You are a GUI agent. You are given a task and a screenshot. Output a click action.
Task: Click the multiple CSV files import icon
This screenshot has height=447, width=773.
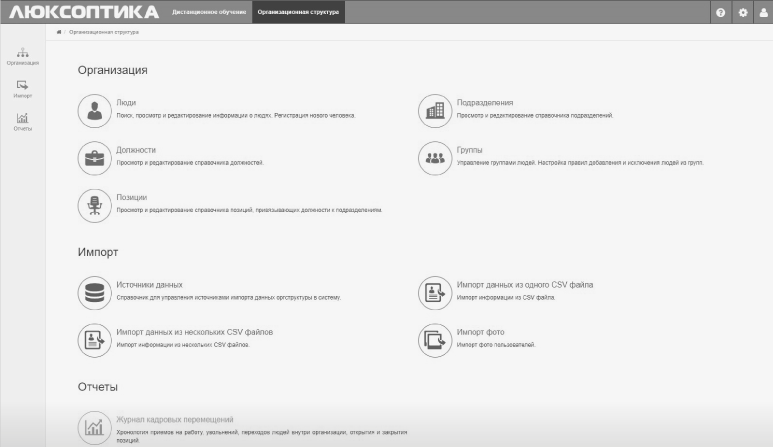[95, 340]
